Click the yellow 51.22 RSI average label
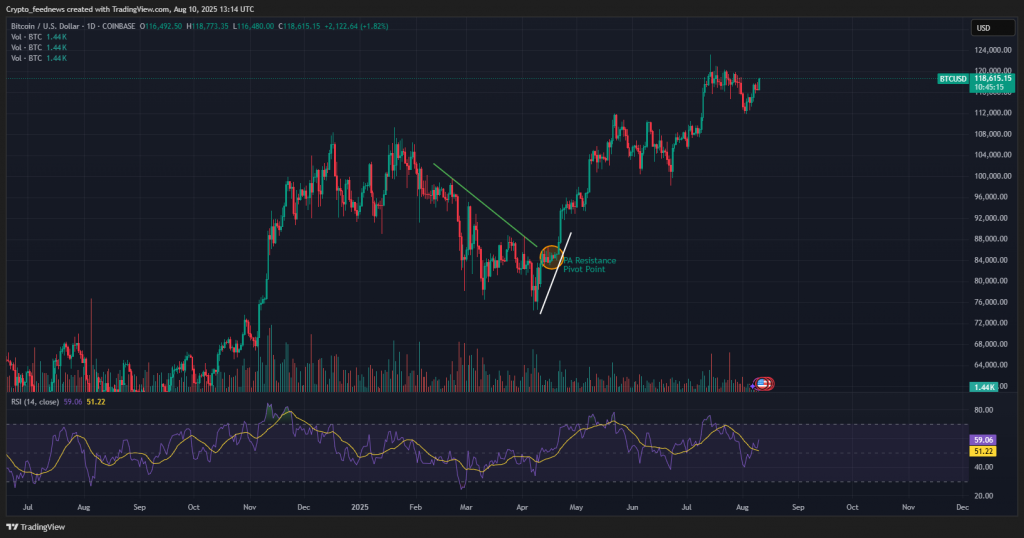This screenshot has width=1024, height=538. [982, 451]
